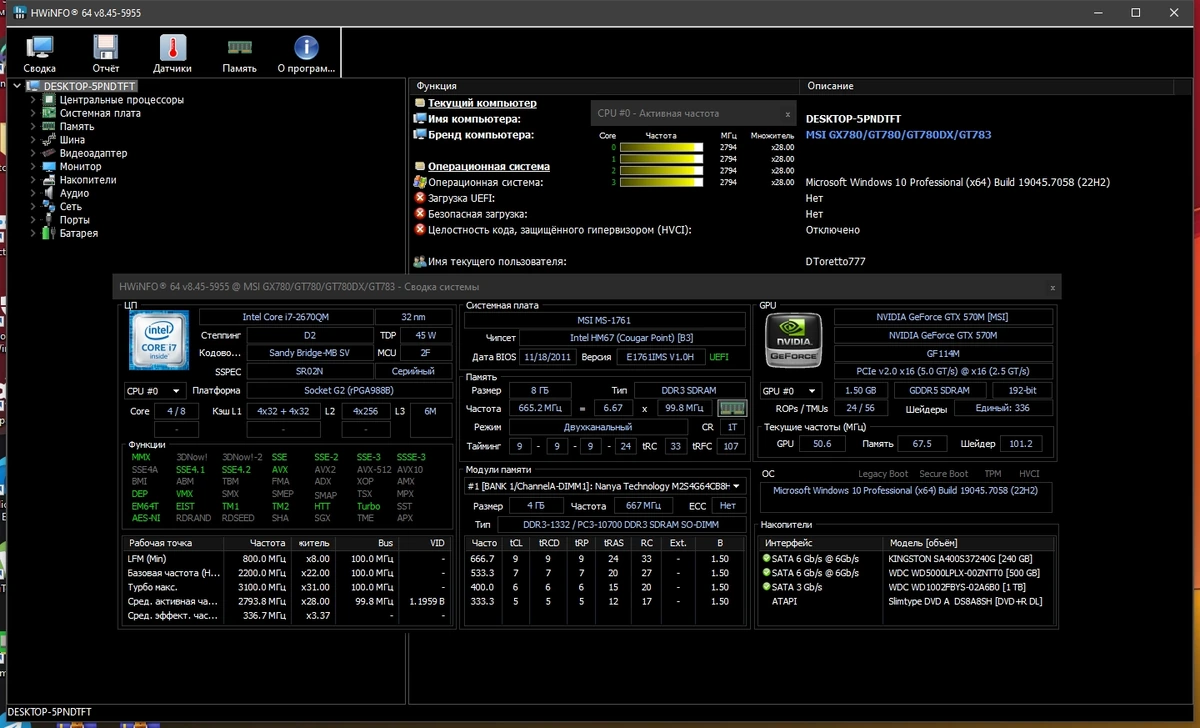Click the TPM indicator

click(x=993, y=474)
